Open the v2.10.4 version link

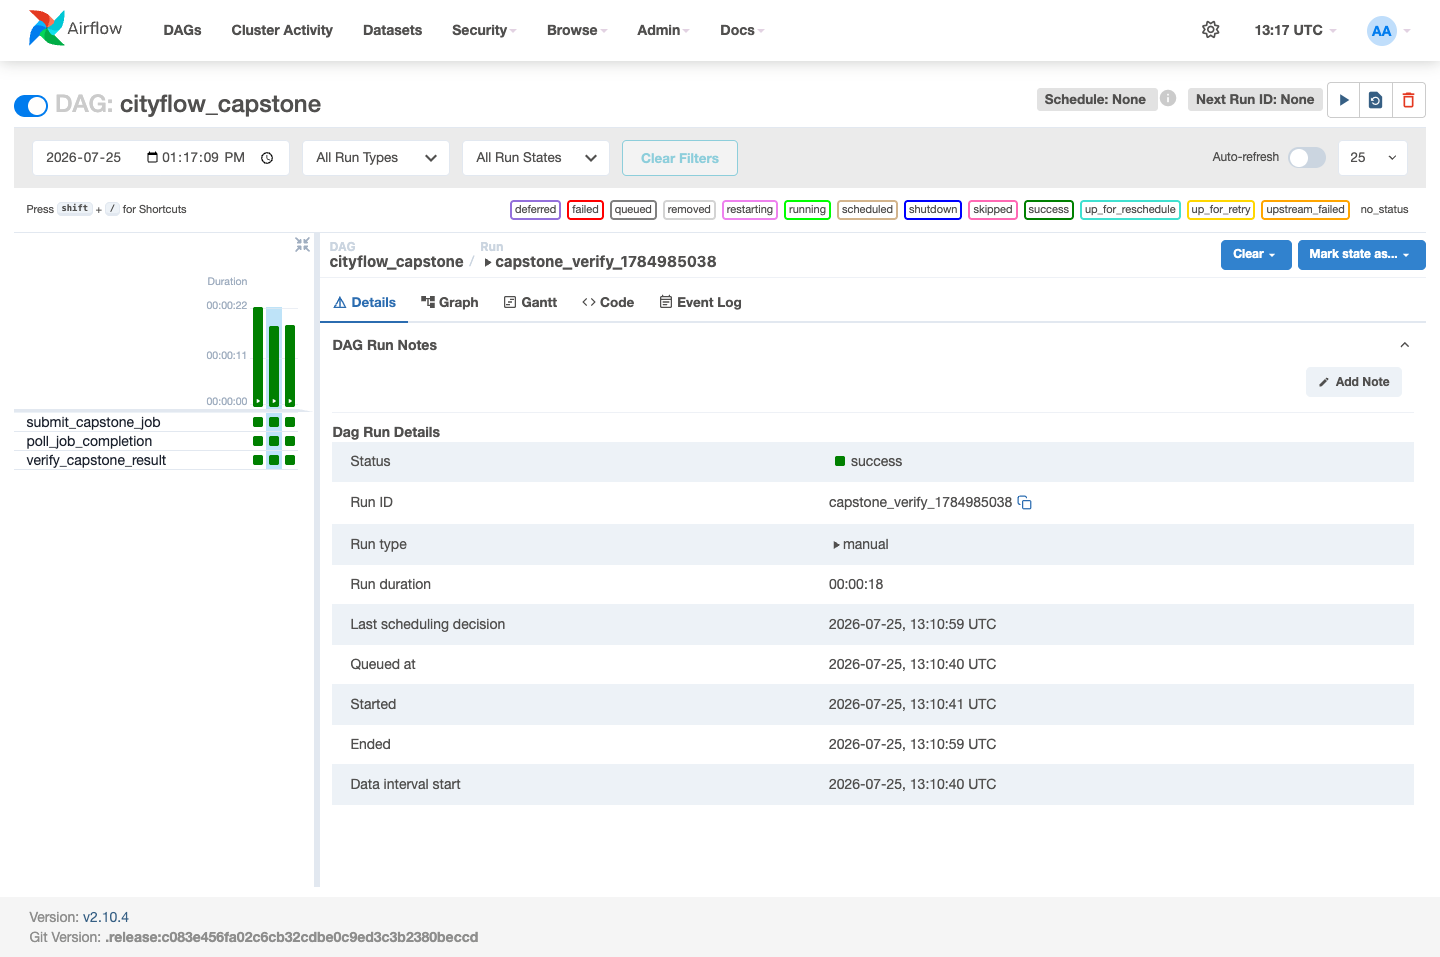point(105,918)
